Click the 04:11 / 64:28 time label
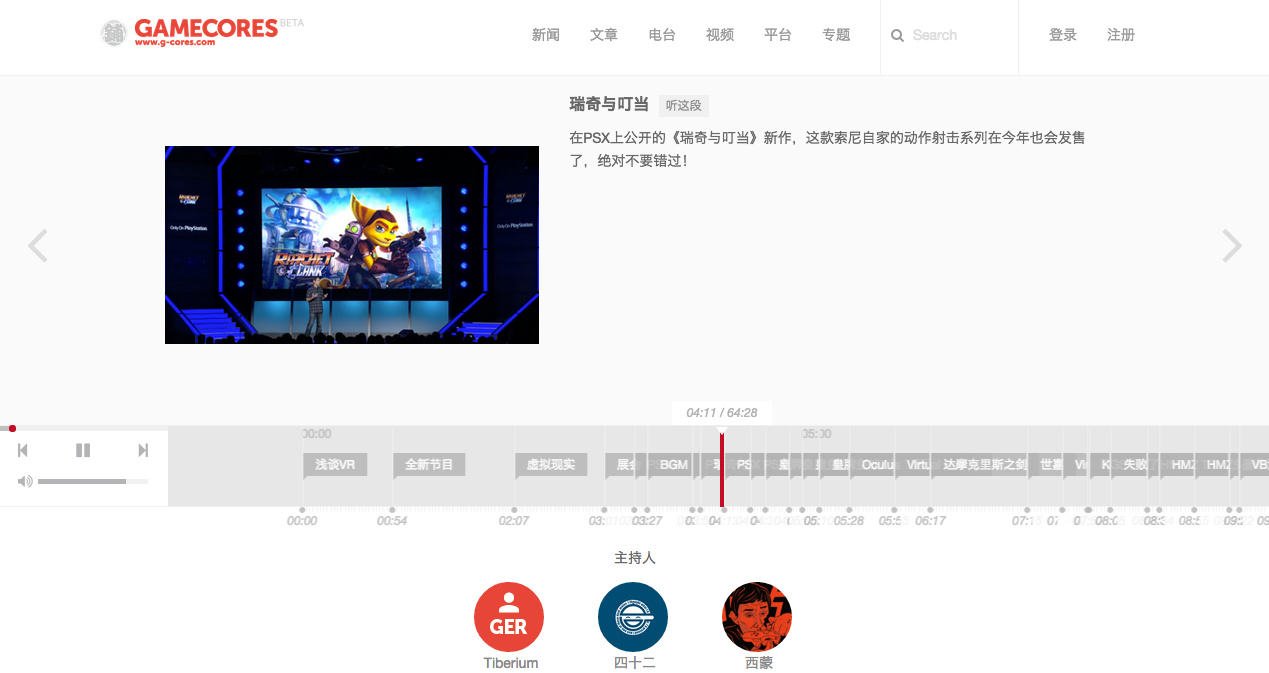This screenshot has height=673, width=1269. click(x=722, y=413)
